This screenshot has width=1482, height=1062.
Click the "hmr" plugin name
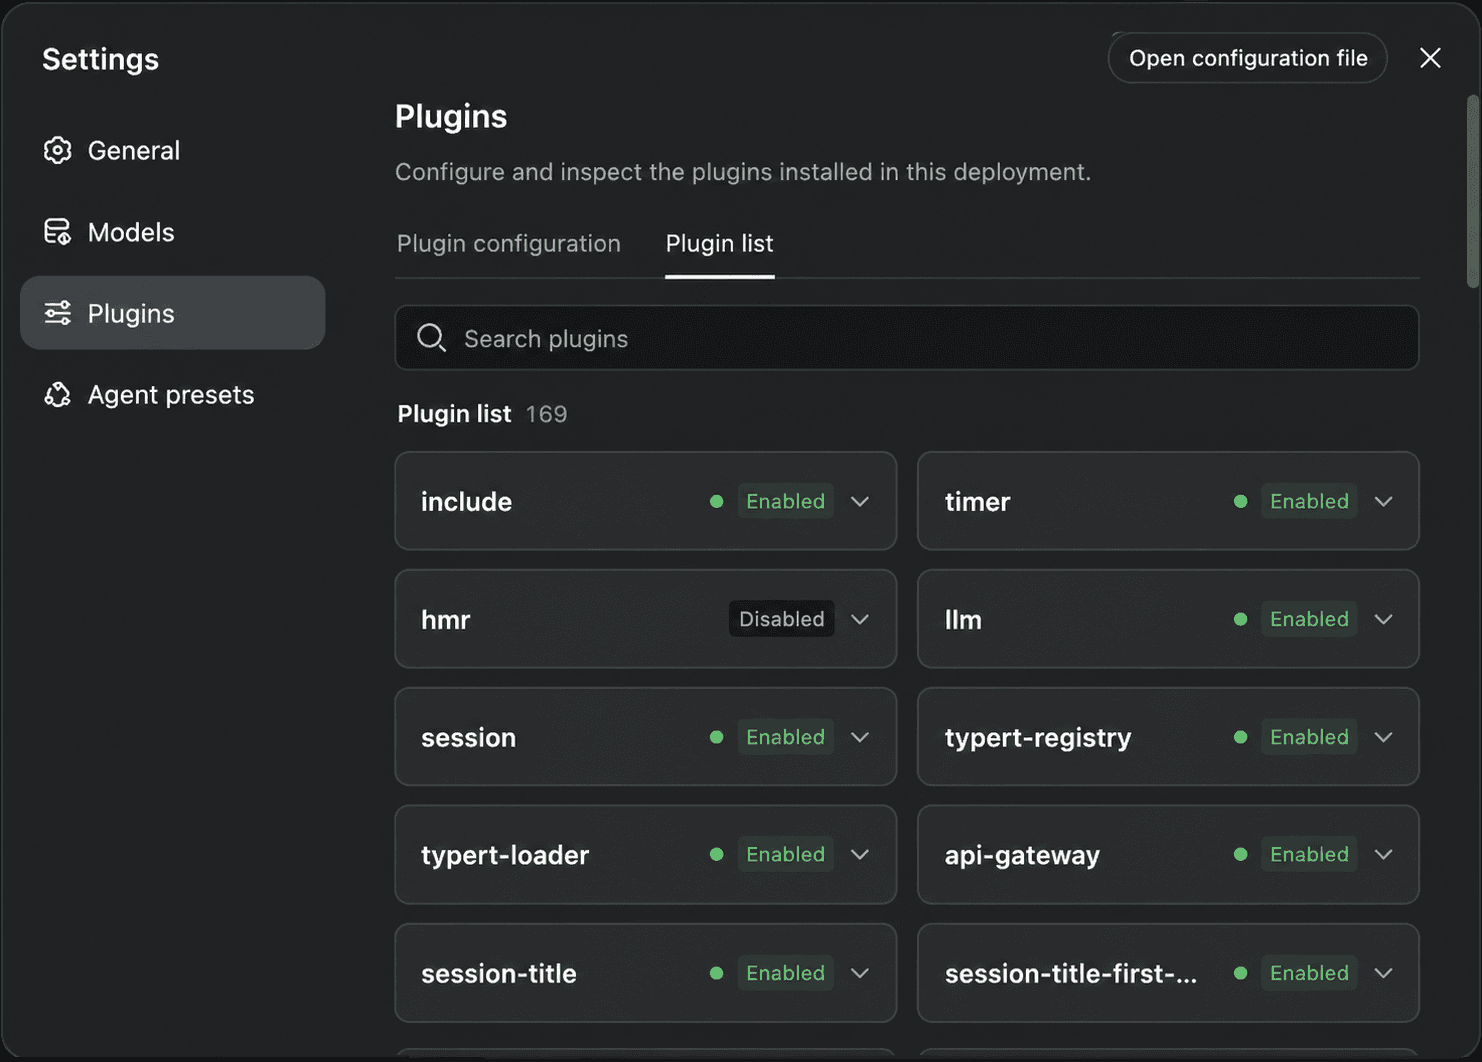(x=445, y=619)
